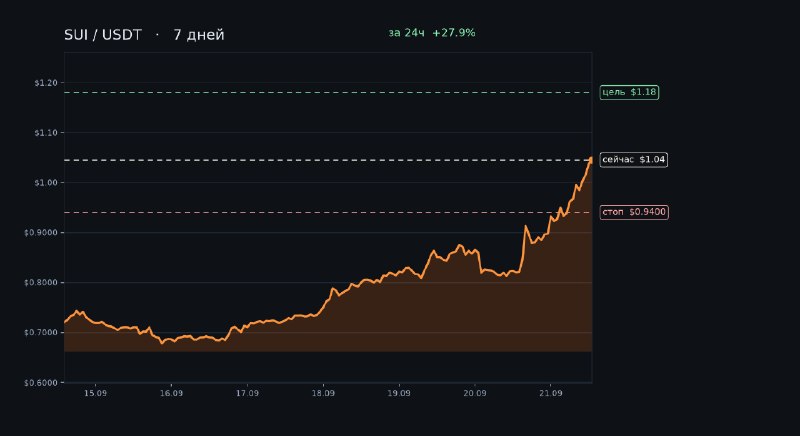Click the white dashed current price line

(x=327, y=160)
